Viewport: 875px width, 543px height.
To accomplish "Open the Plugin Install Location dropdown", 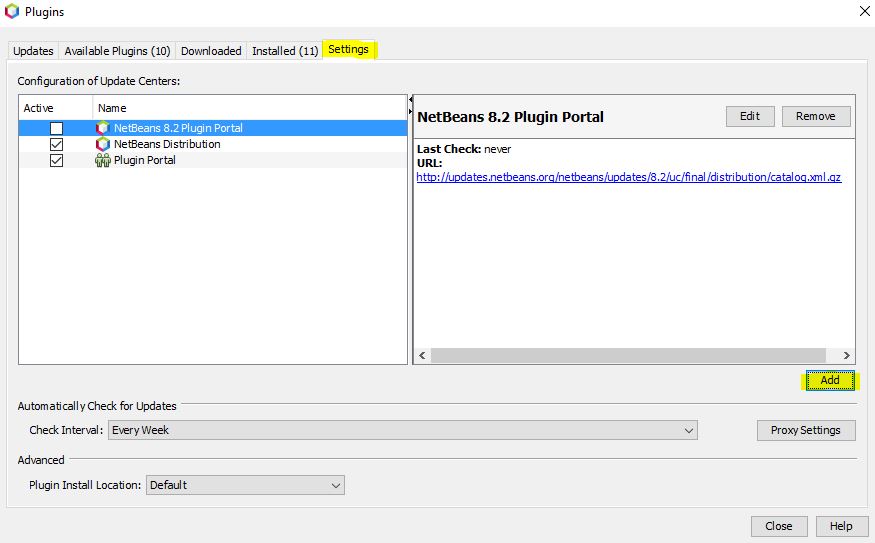I will (245, 485).
